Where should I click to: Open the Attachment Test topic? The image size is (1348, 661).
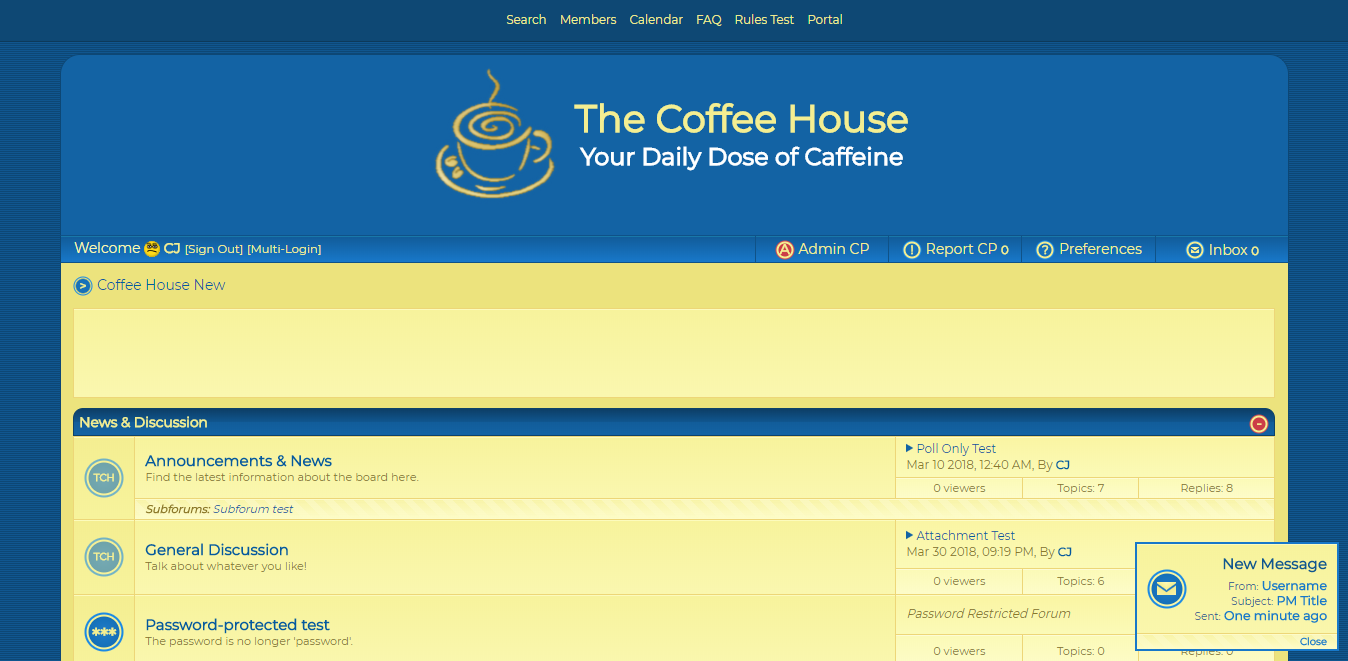[966, 536]
